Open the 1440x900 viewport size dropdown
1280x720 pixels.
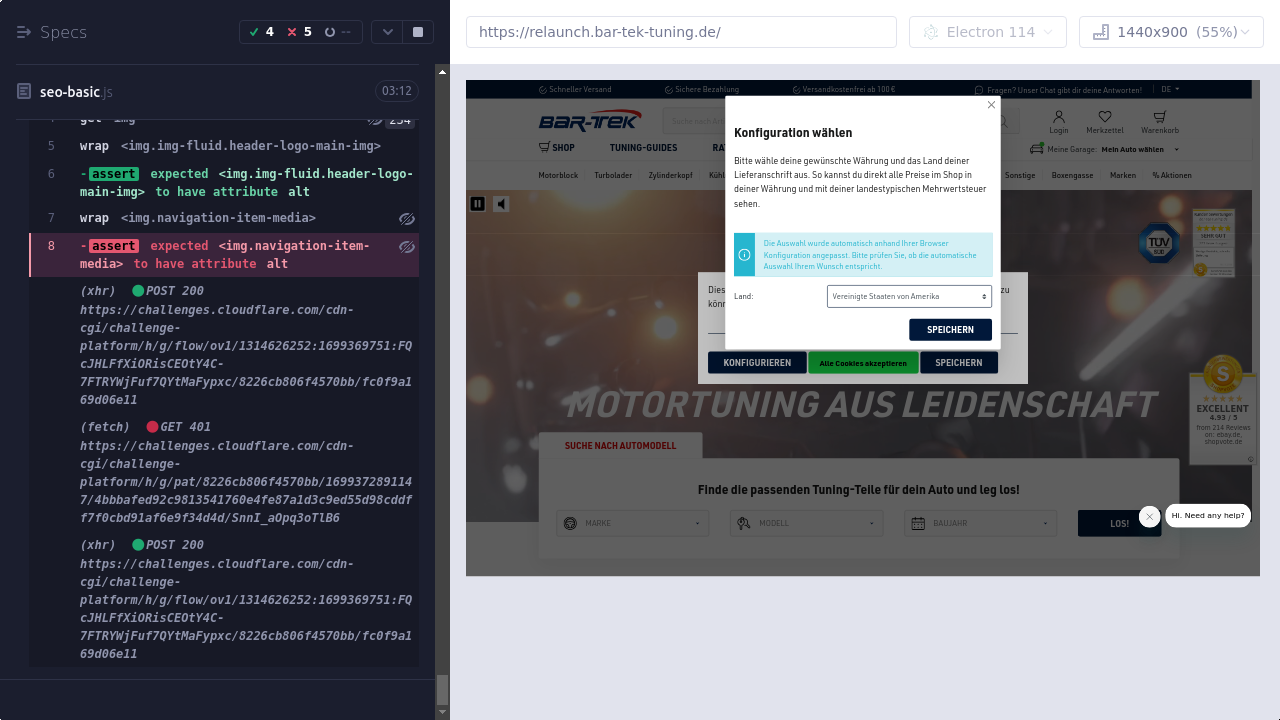click(x=1171, y=32)
